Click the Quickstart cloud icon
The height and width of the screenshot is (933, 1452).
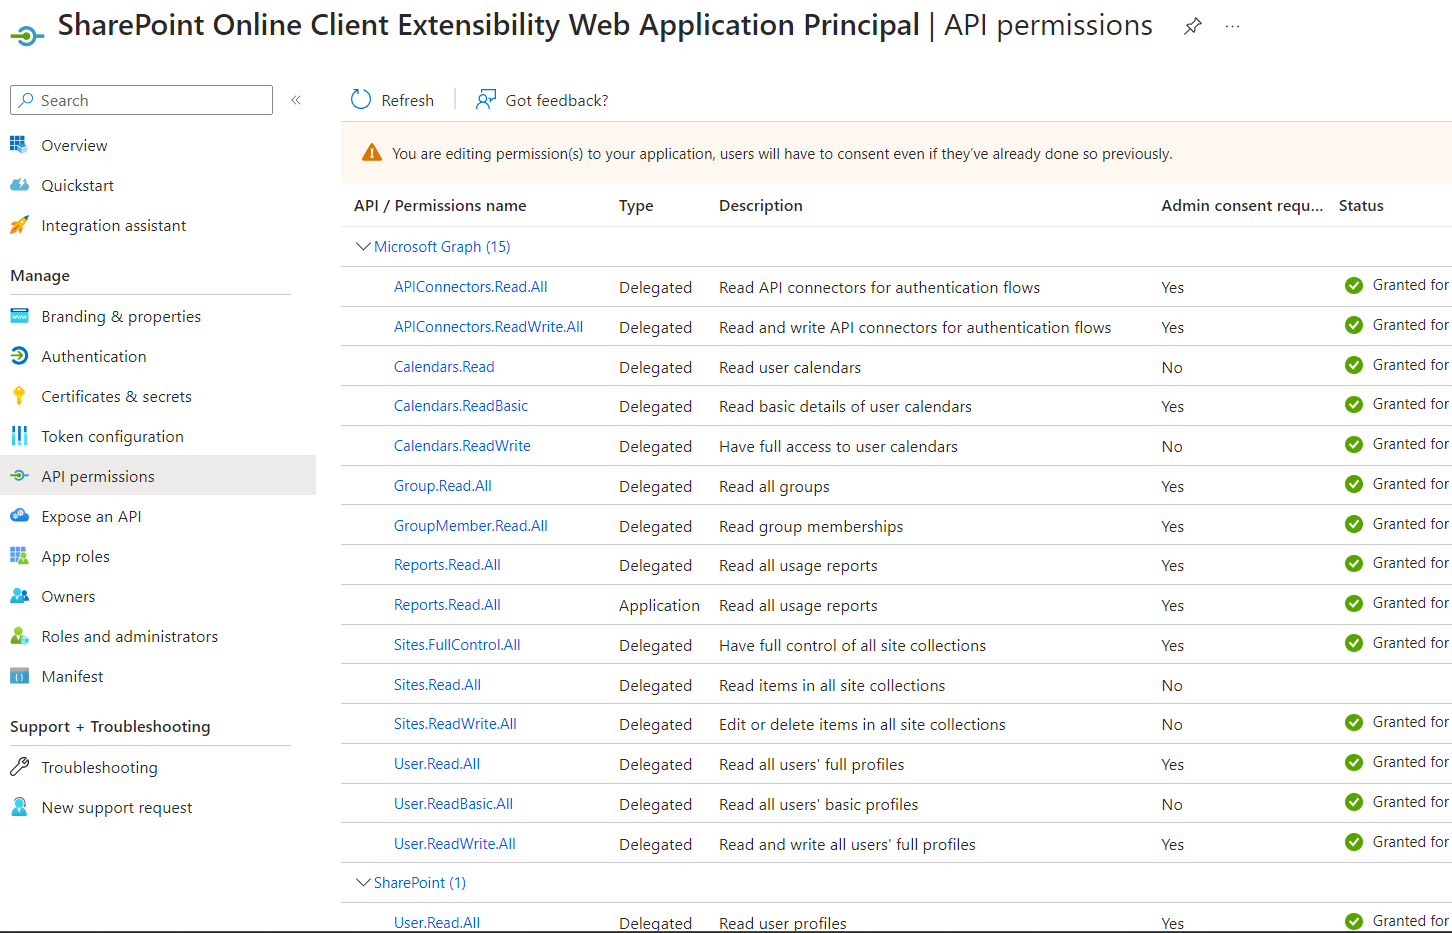pos(19,185)
